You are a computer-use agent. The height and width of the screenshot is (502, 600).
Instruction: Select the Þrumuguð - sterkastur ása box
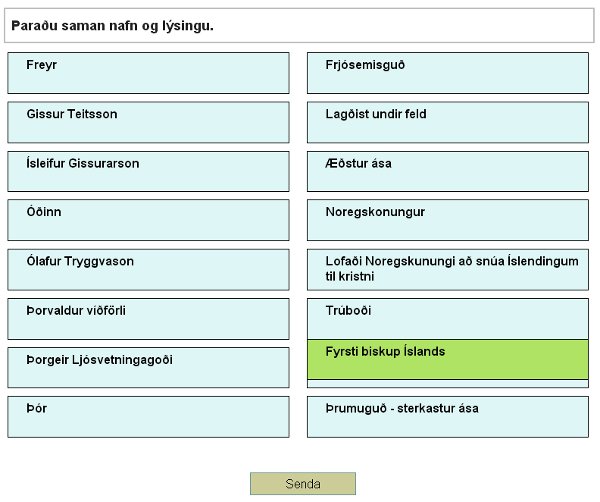coord(448,416)
